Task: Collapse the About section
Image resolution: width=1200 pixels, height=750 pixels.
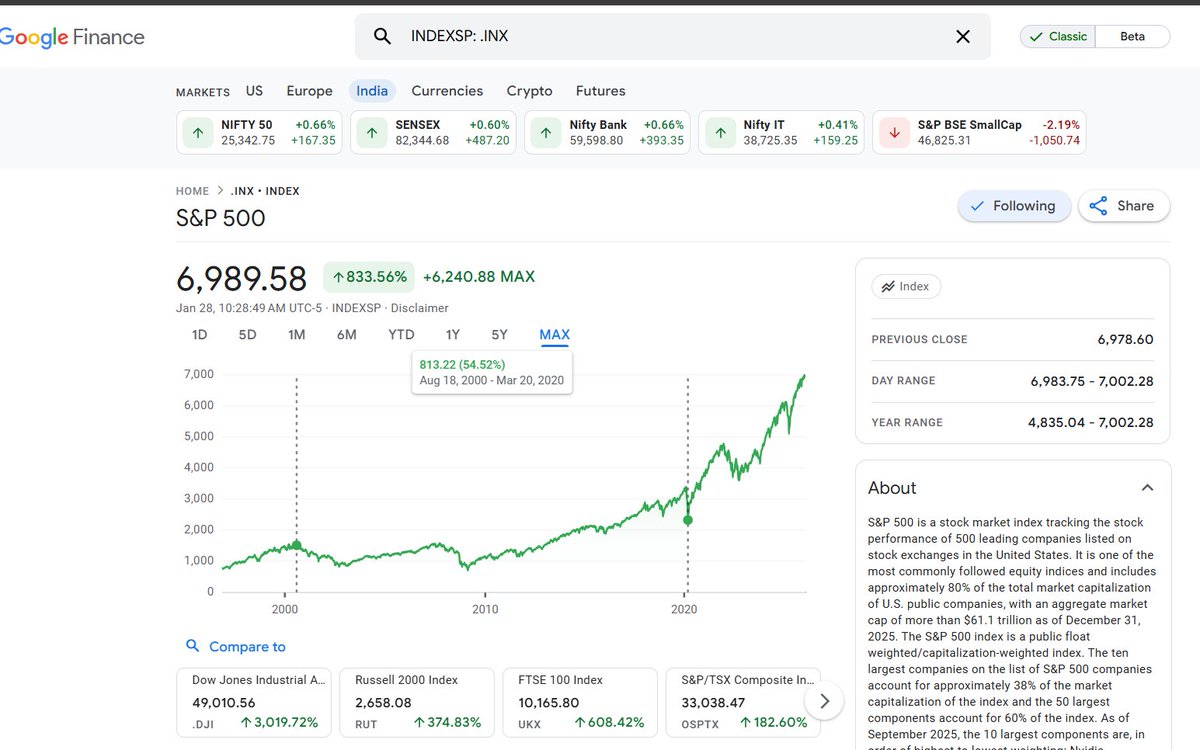Action: pos(1147,487)
